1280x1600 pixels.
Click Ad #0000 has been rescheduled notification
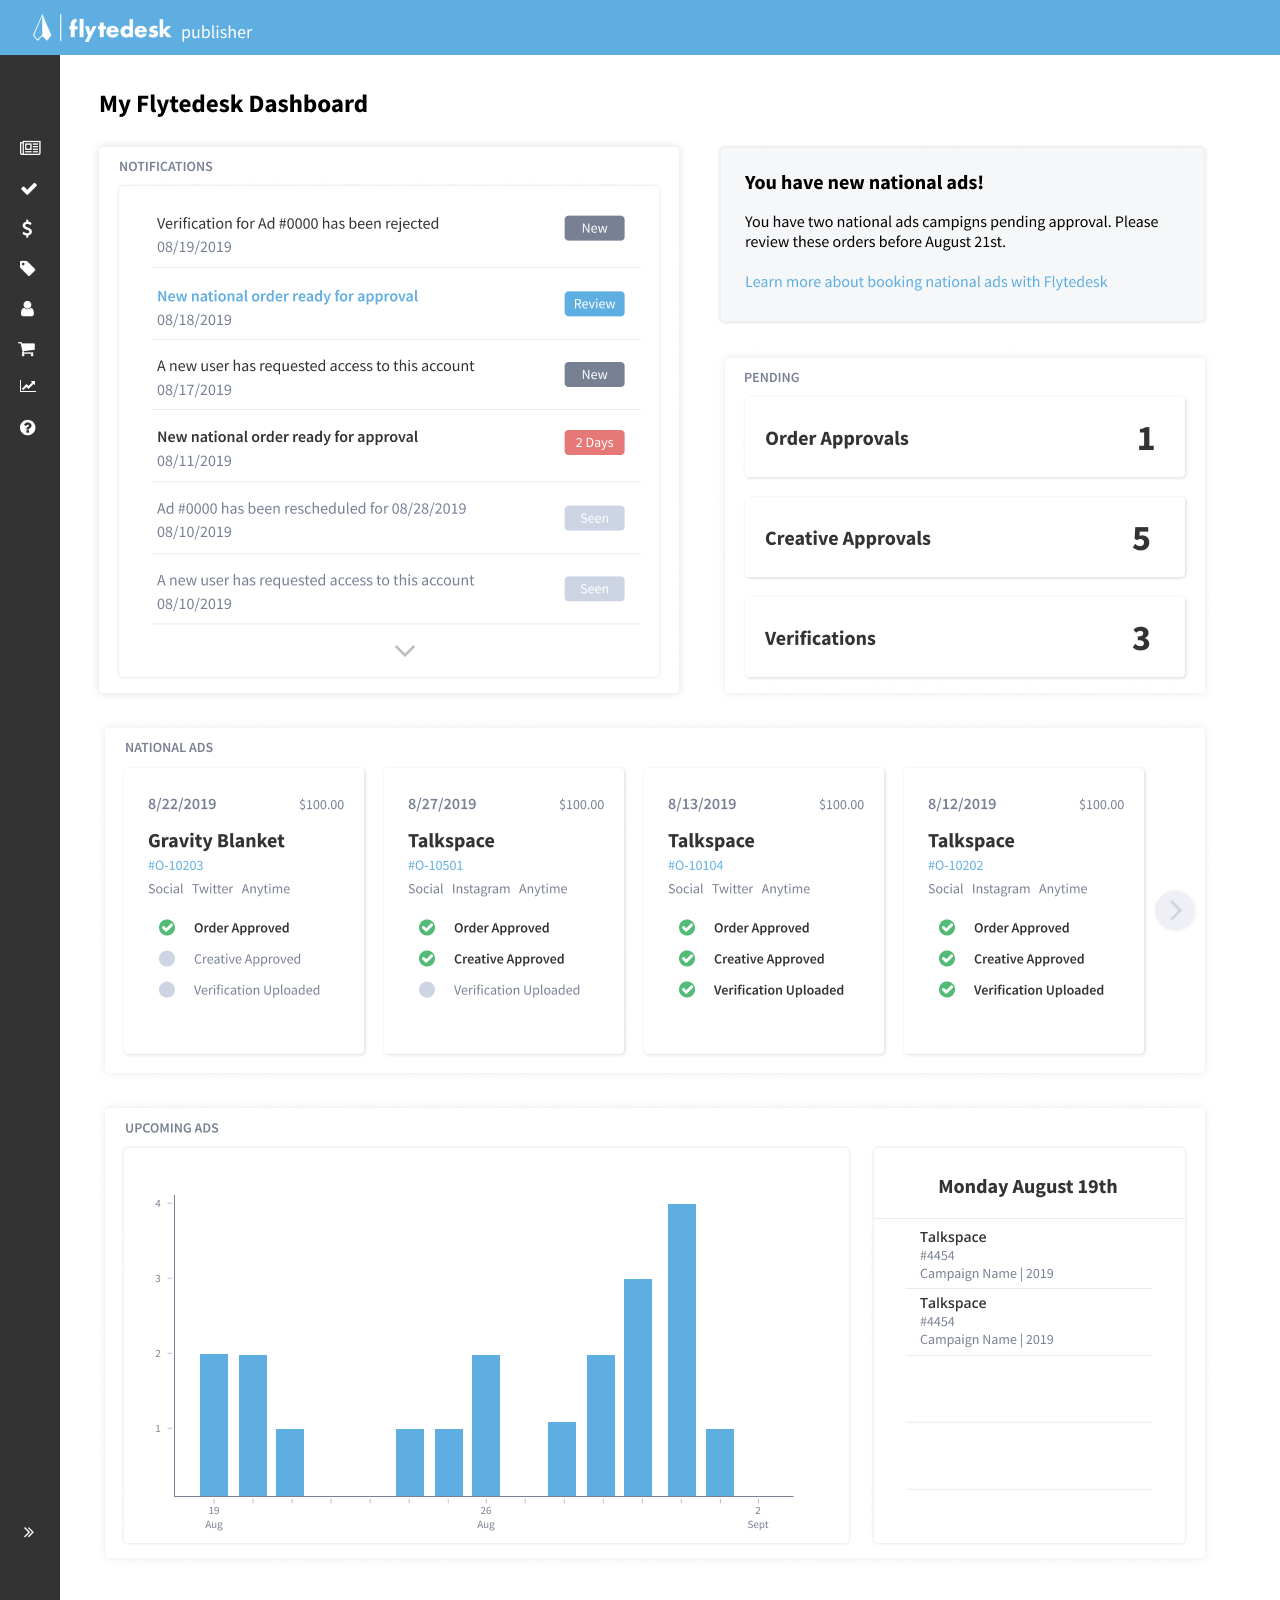click(311, 509)
